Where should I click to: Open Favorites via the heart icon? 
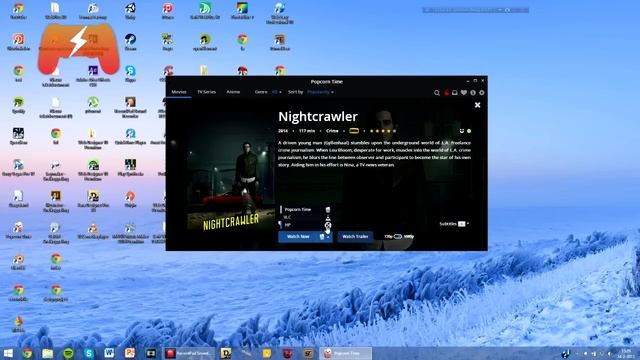[464, 93]
